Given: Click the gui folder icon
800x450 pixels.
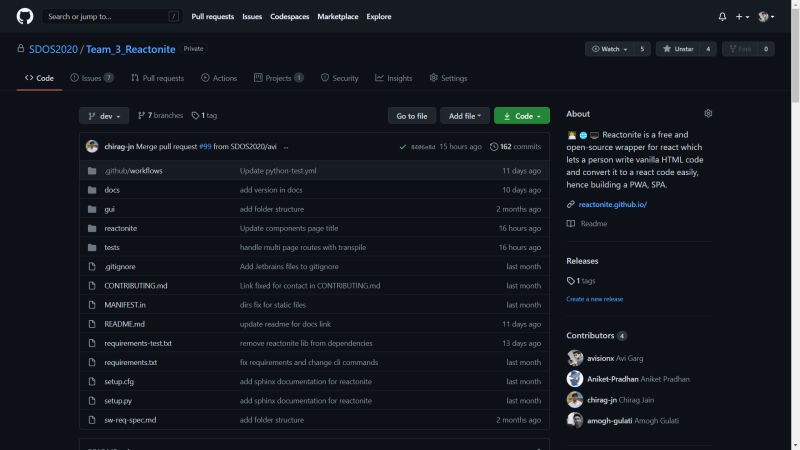Looking at the screenshot, I should click(92, 209).
